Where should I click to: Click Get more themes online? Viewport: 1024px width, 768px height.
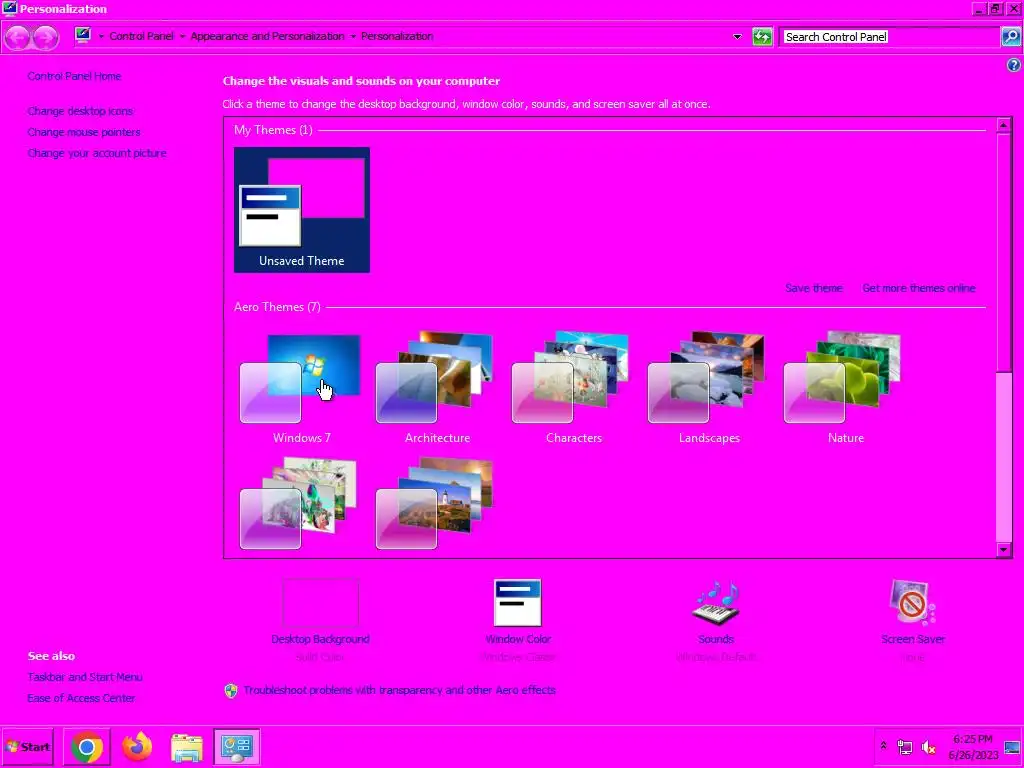click(x=918, y=288)
